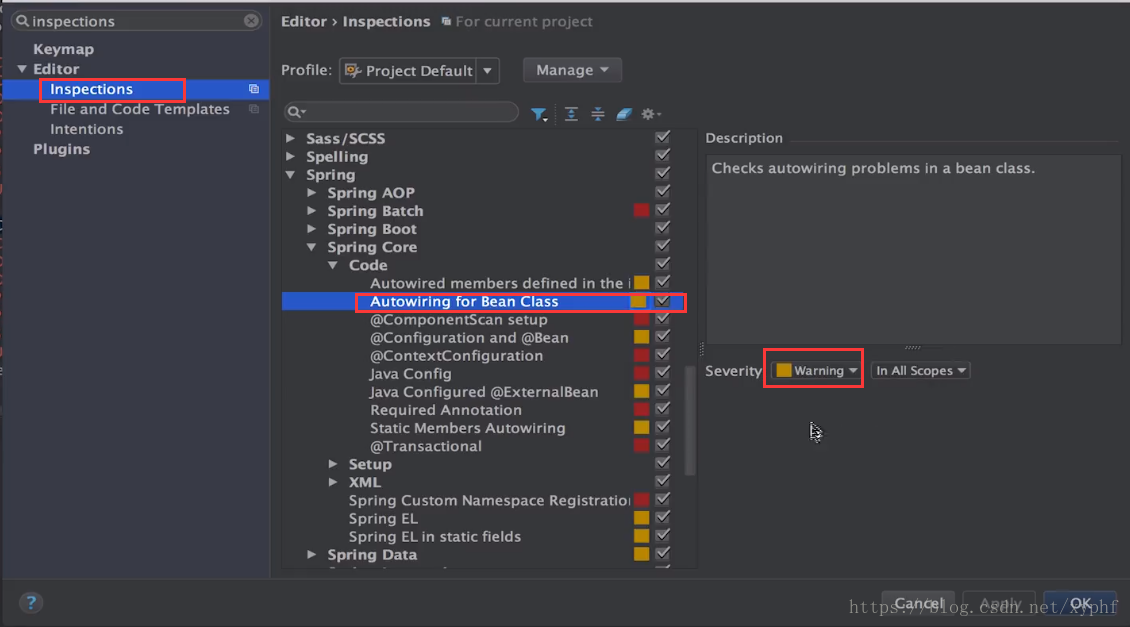
Task: Collapse the Spring group
Action: (290, 174)
